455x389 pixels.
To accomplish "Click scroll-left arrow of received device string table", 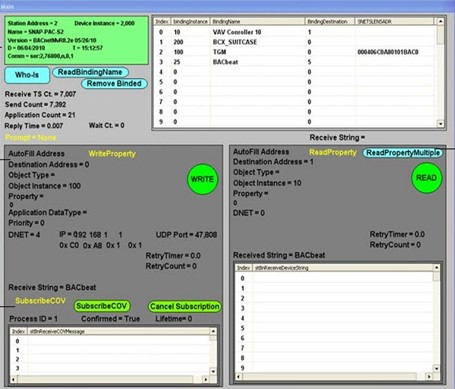I will tap(238, 377).
